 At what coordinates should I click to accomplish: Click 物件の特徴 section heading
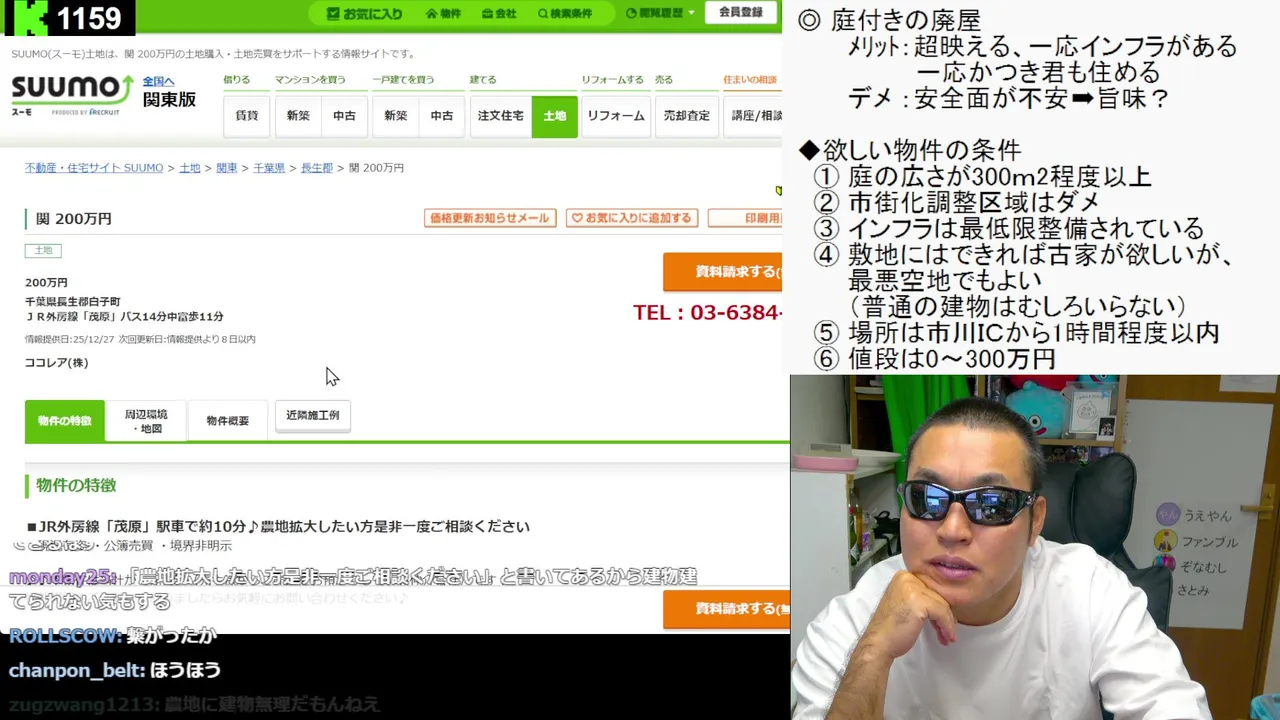pos(76,485)
